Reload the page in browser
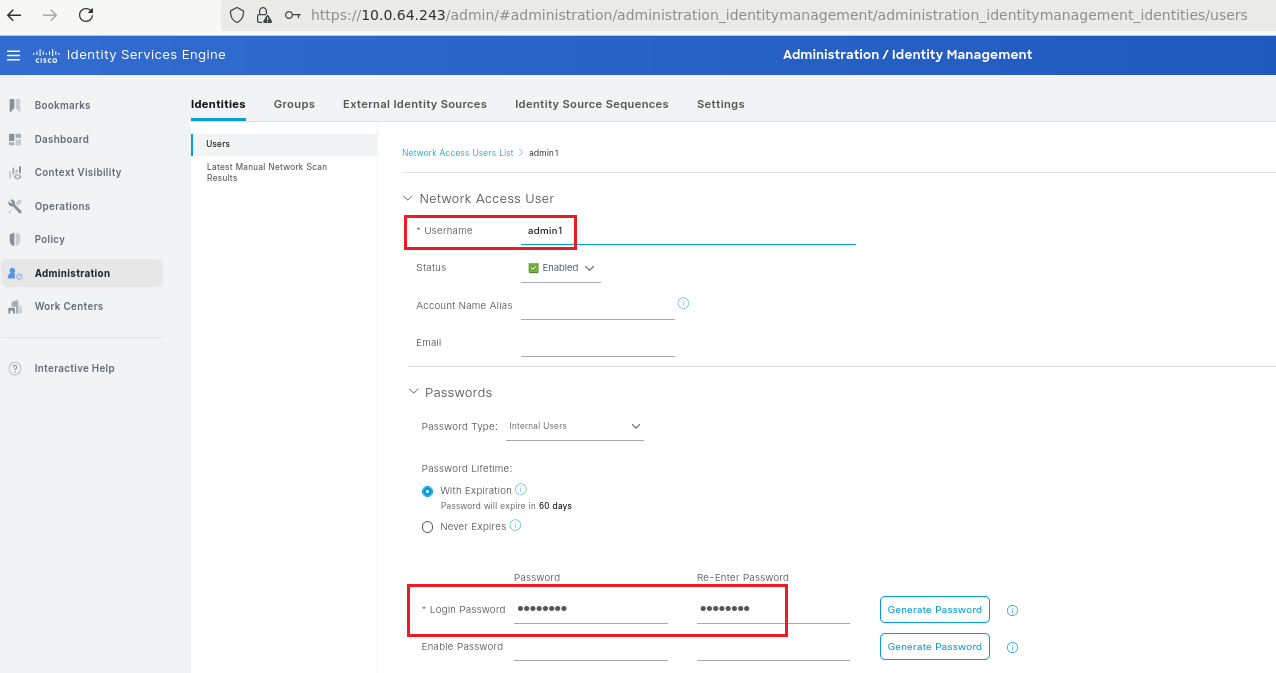 86,15
